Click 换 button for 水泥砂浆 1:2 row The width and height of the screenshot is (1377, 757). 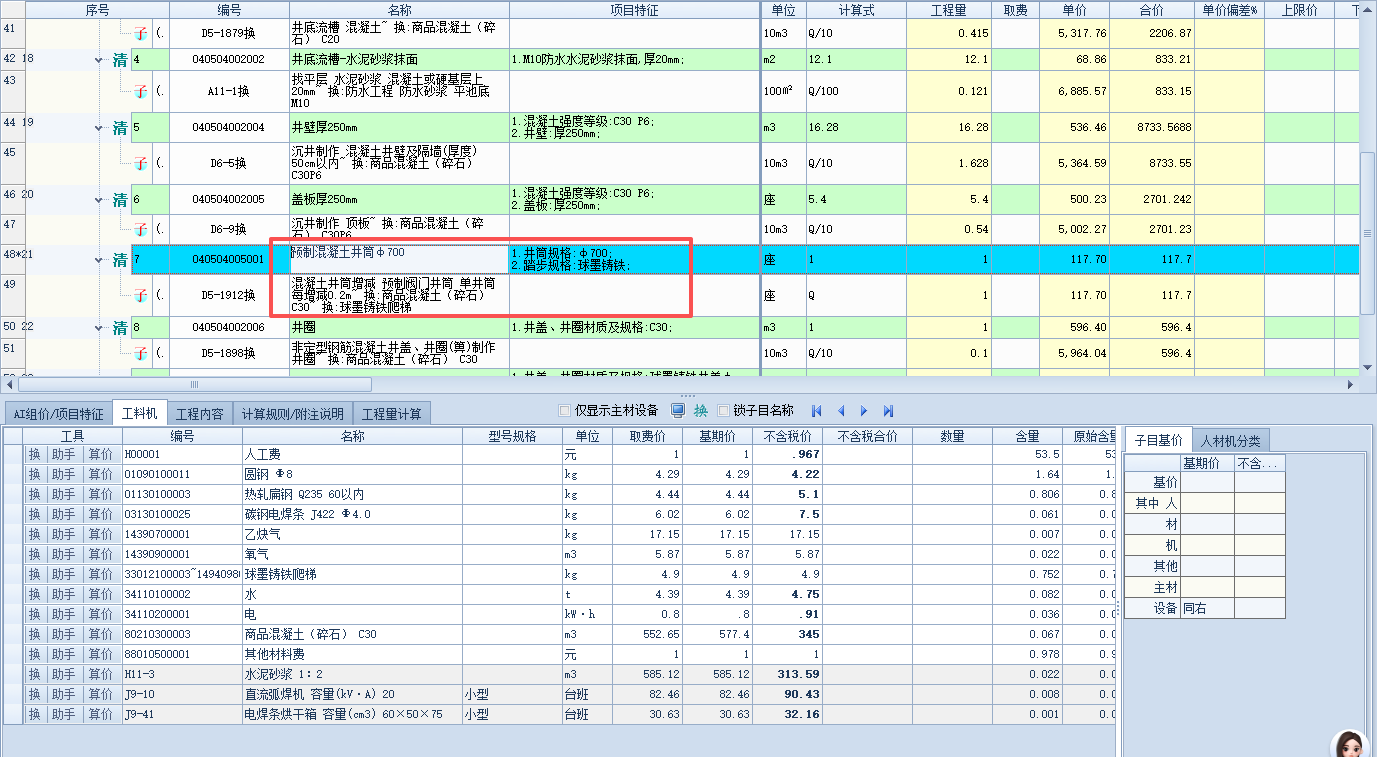tap(34, 674)
